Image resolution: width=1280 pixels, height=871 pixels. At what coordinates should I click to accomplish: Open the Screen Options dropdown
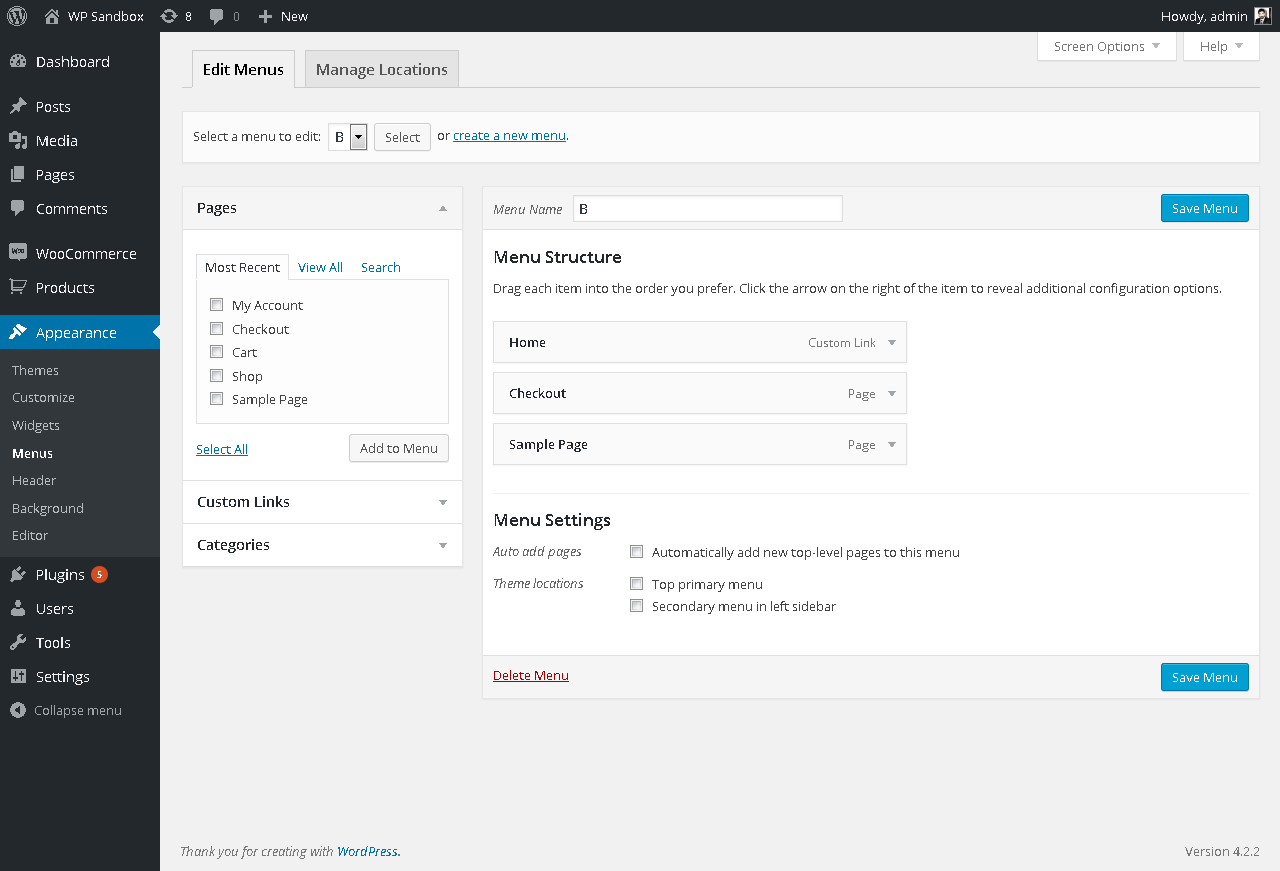point(1107,46)
